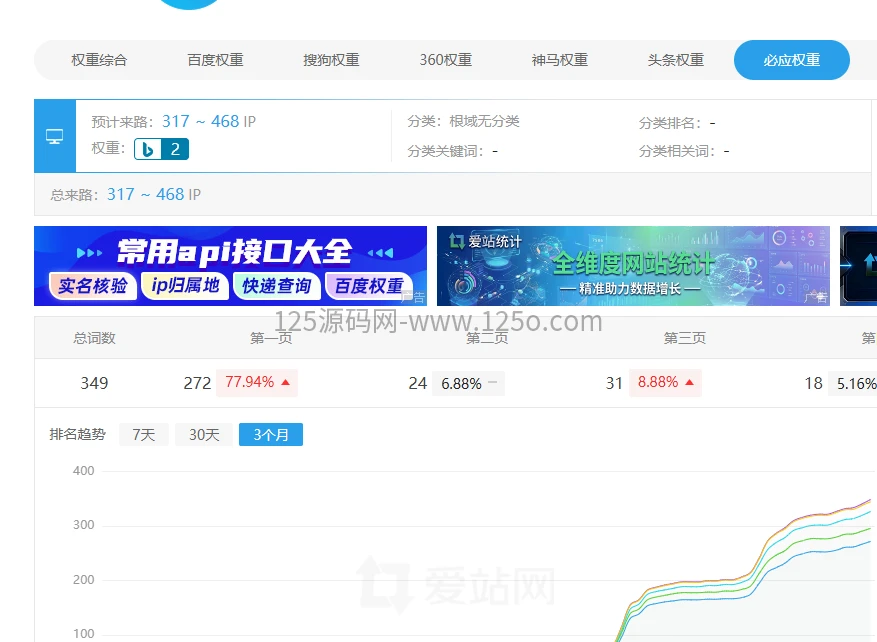
Task: Click the Bing weight 2 badge
Action: click(x=161, y=149)
